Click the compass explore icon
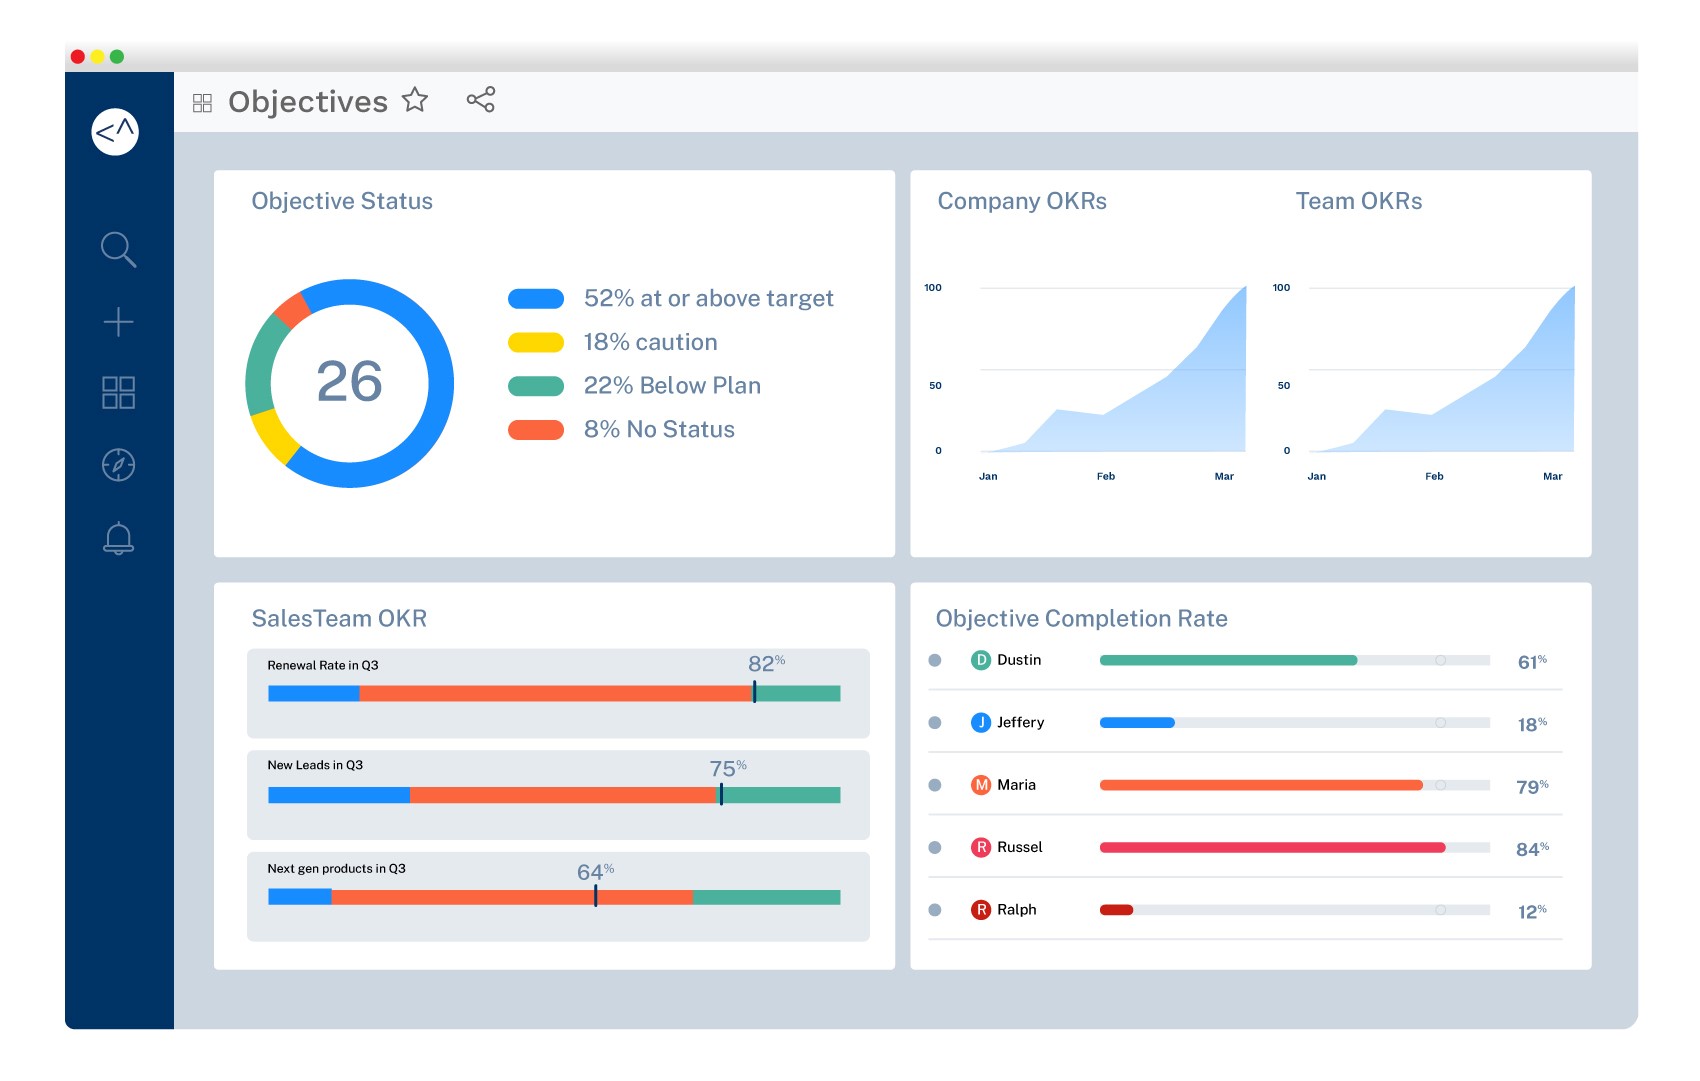Viewport: 1700px width, 1081px height. [118, 465]
